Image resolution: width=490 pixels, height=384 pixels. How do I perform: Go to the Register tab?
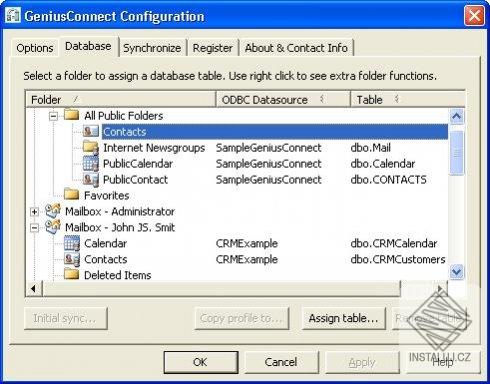[213, 48]
